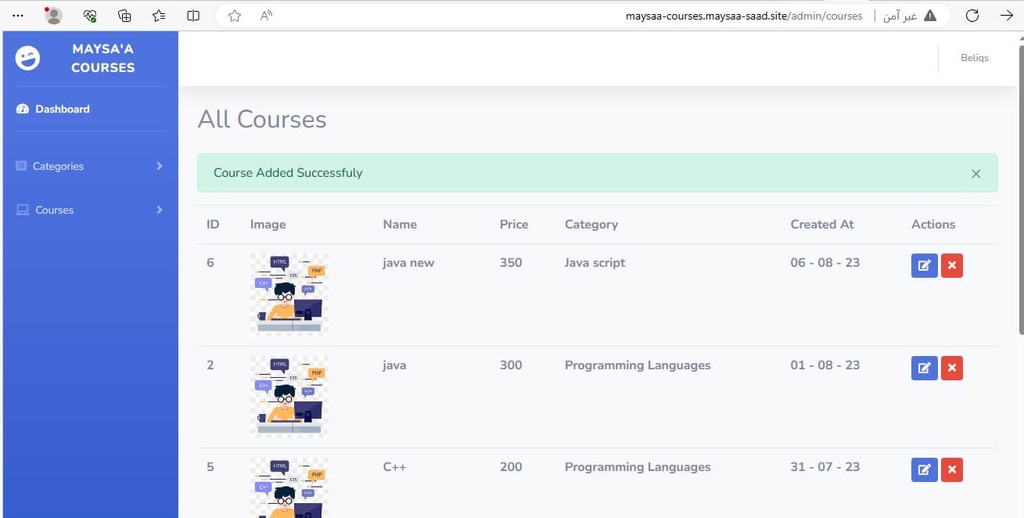Click the Dashboard gauge icon

point(22,109)
